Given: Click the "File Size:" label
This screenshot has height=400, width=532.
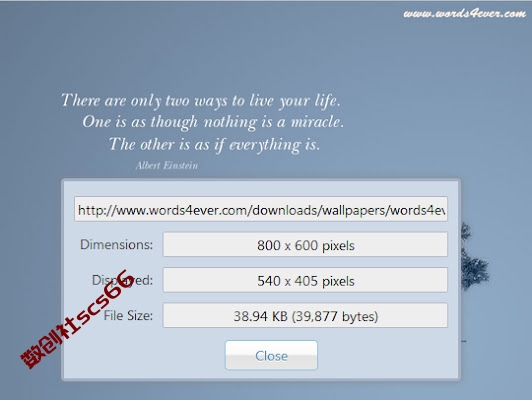Looking at the screenshot, I should pyautogui.click(x=128, y=316).
